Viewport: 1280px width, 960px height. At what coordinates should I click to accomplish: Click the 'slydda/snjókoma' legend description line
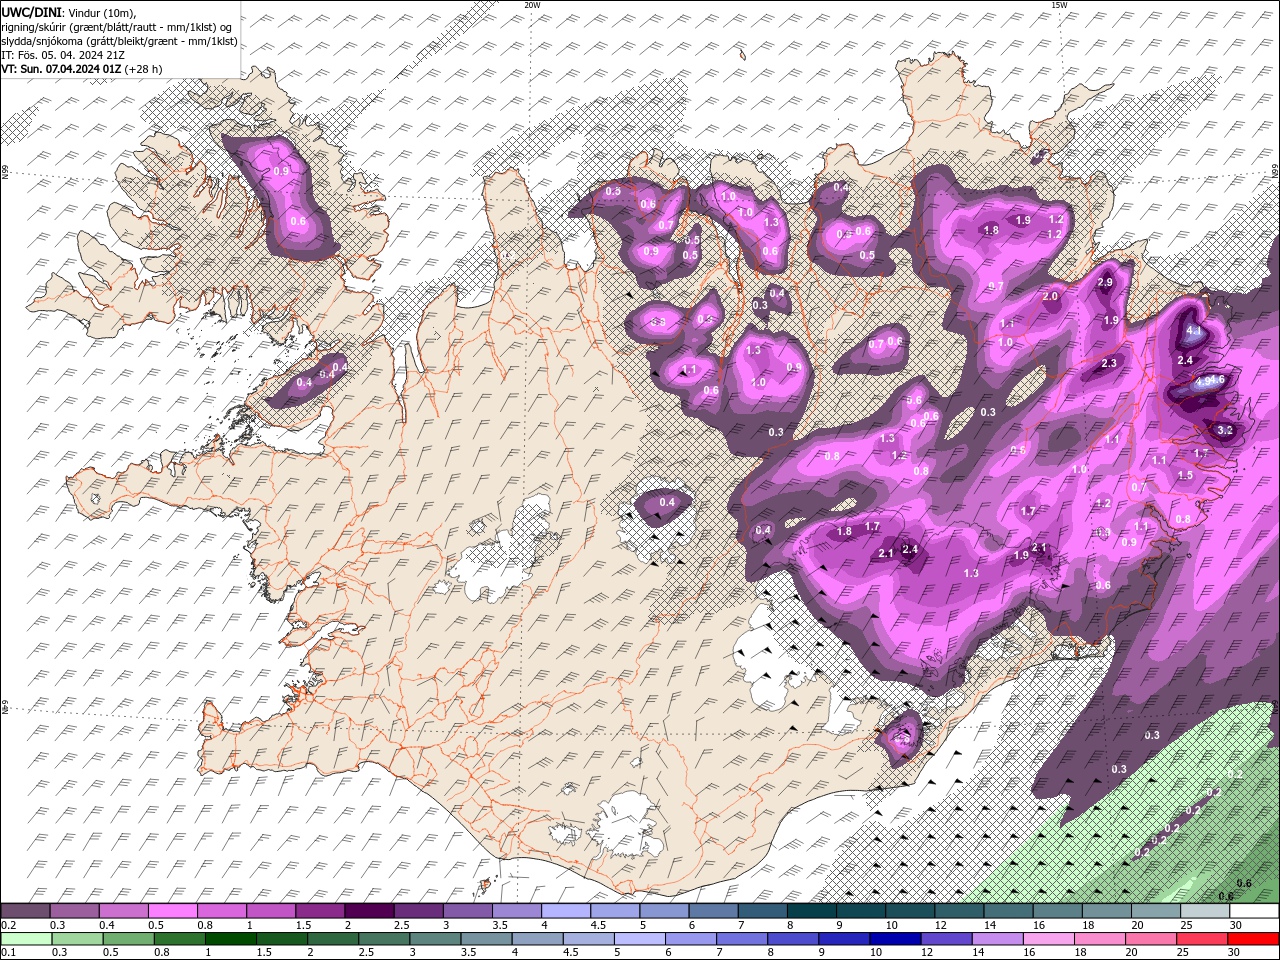(x=120, y=41)
